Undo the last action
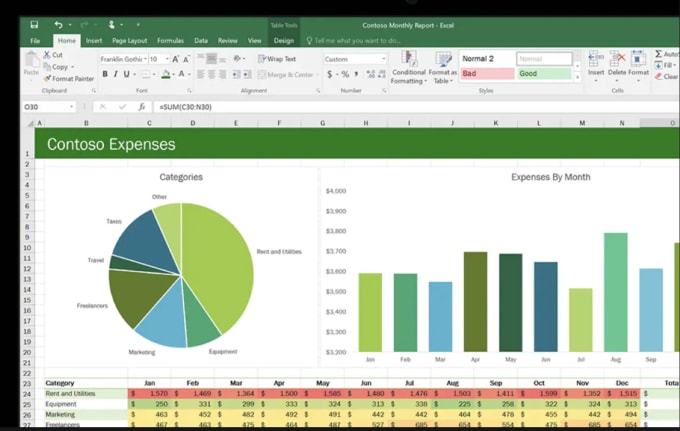The height and width of the screenshot is (431, 680). [x=59, y=25]
